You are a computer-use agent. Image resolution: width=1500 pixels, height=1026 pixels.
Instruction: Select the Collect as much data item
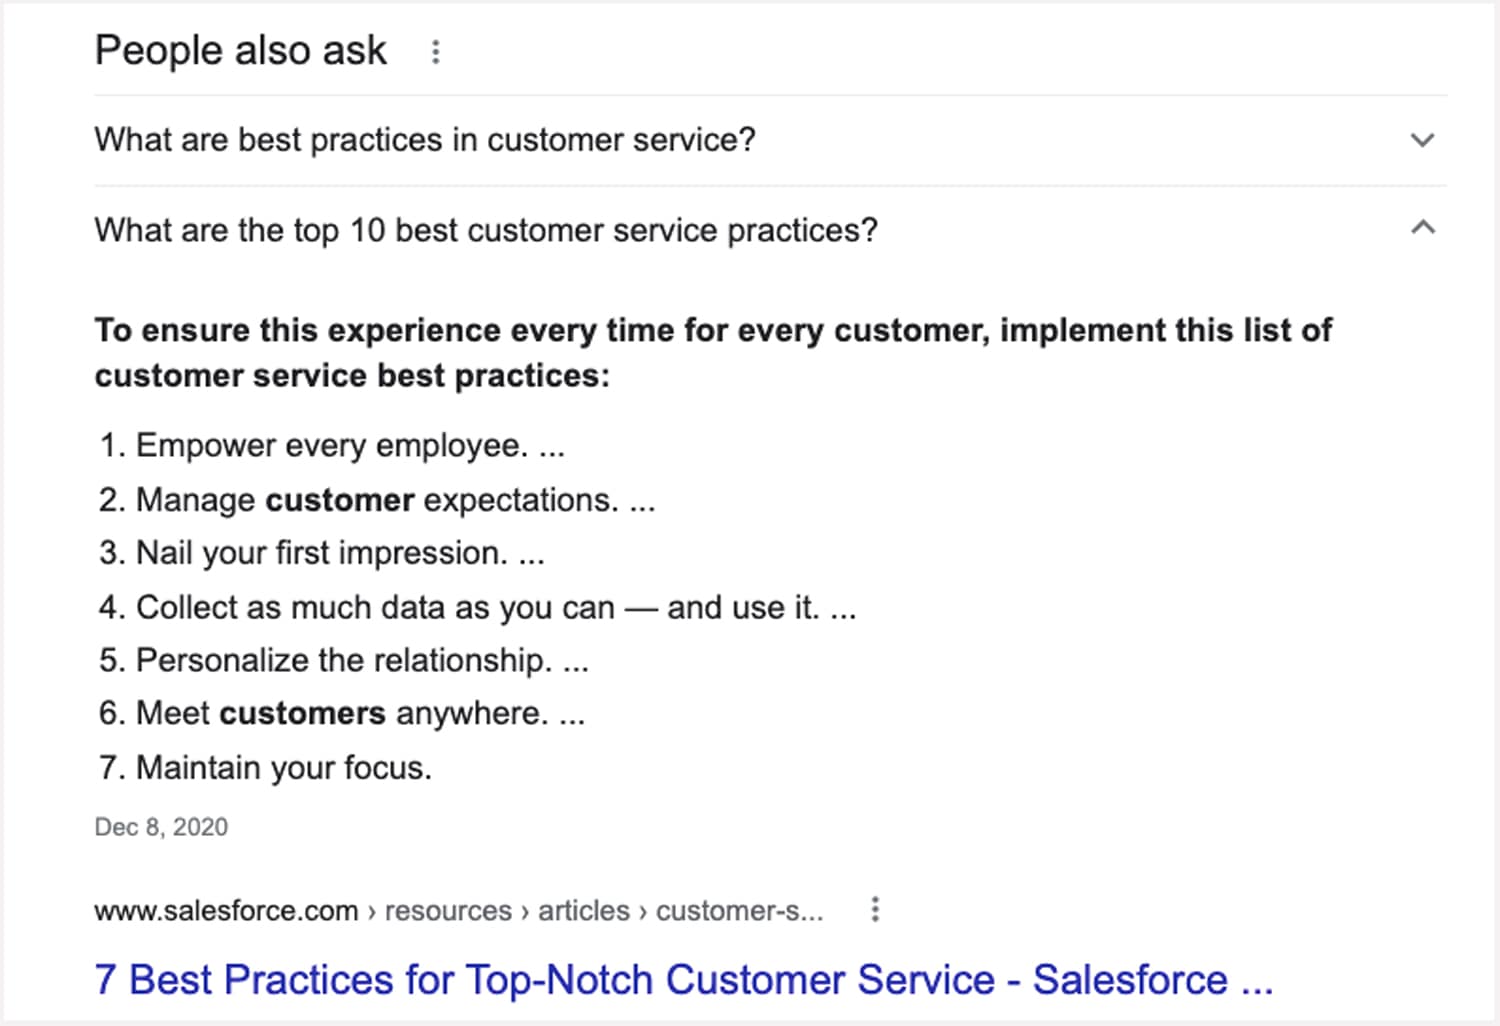pos(476,607)
